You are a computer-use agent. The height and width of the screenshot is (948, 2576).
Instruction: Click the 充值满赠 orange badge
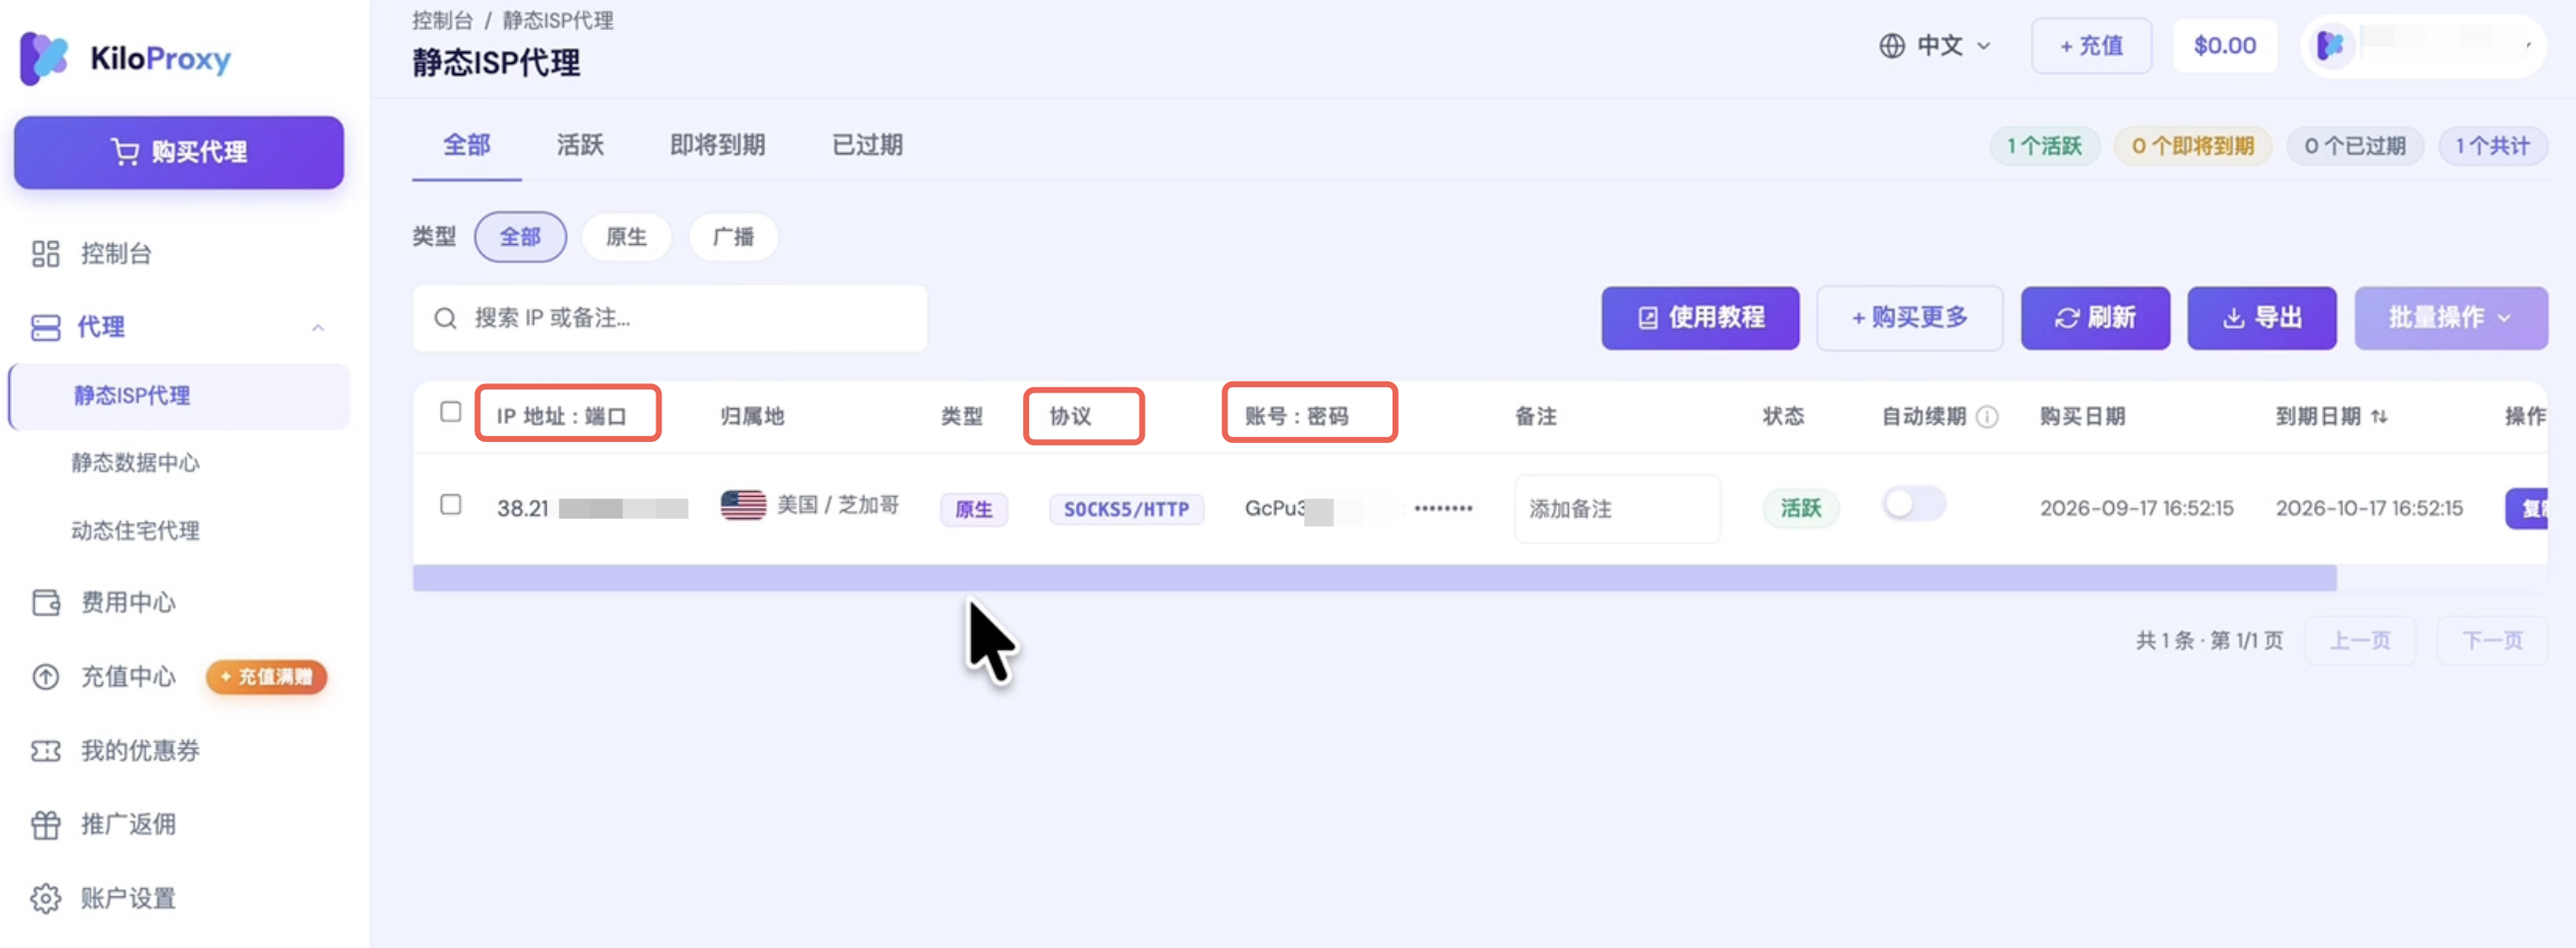click(x=266, y=677)
